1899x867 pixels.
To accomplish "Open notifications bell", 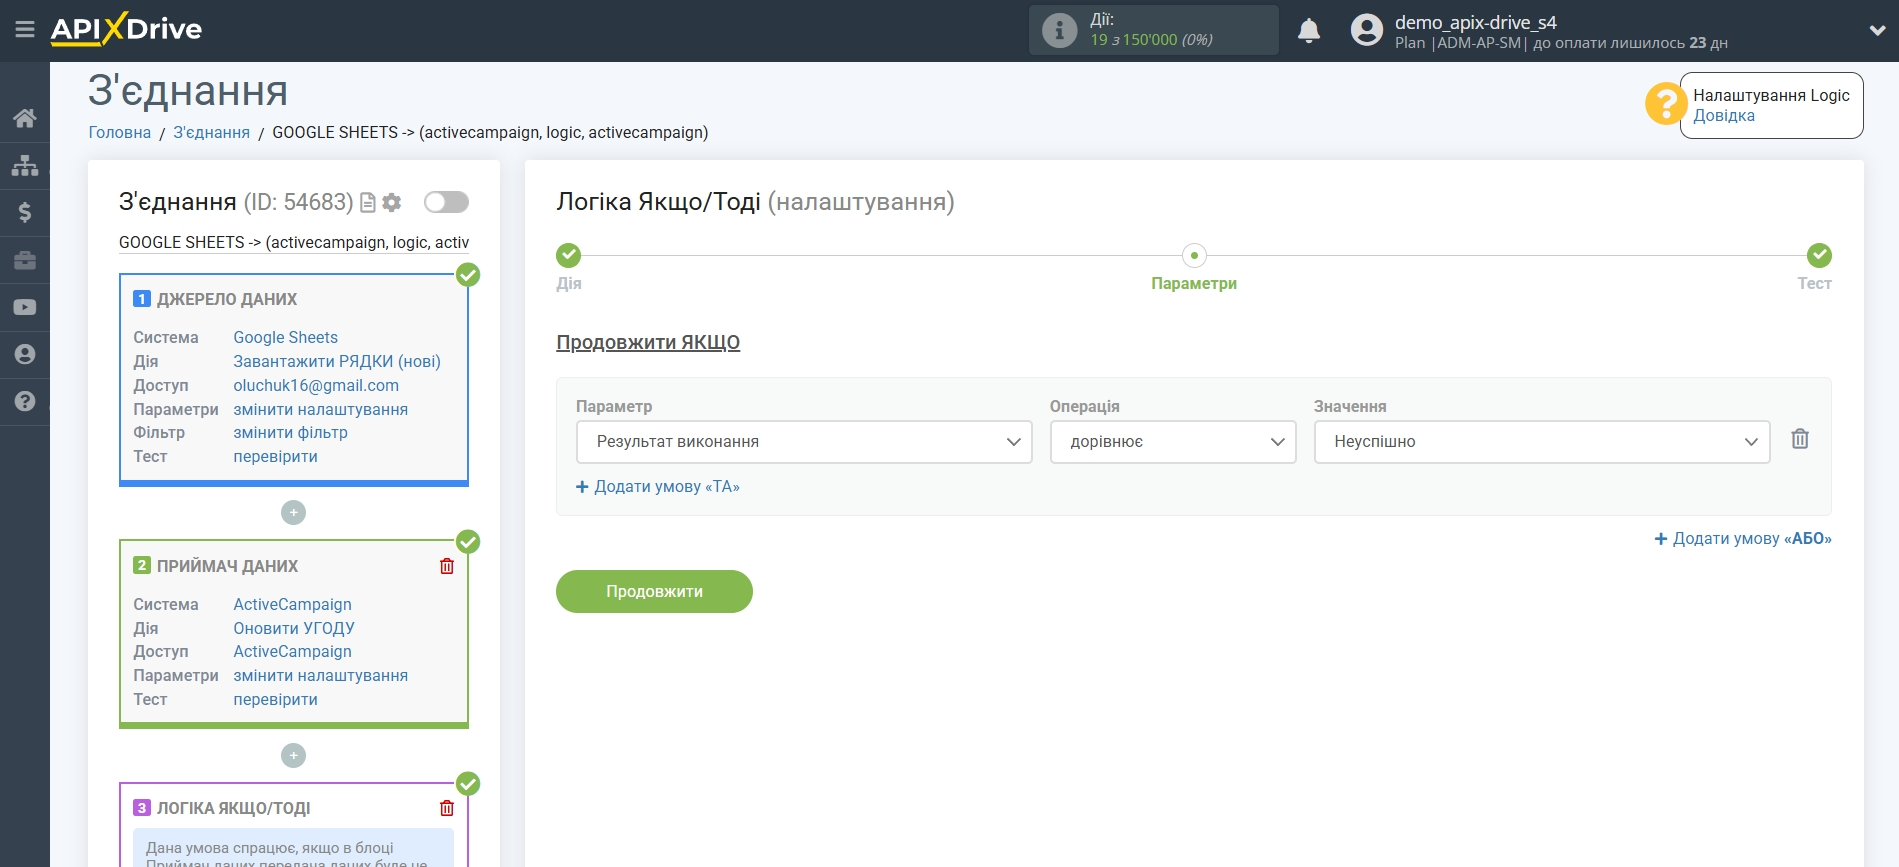I will point(1309,31).
